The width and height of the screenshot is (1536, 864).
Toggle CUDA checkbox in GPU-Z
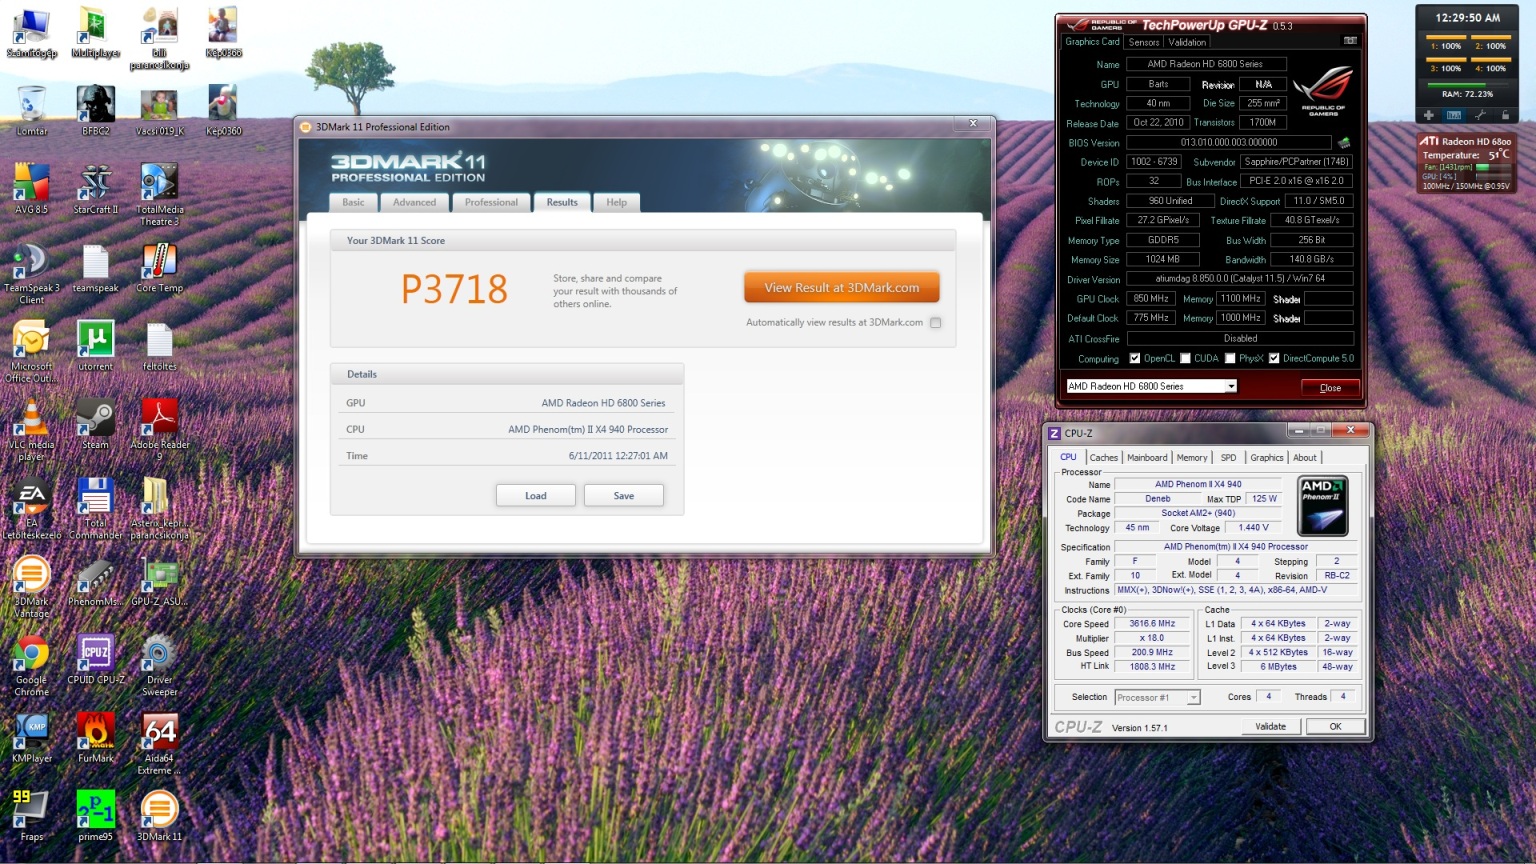coord(1185,358)
